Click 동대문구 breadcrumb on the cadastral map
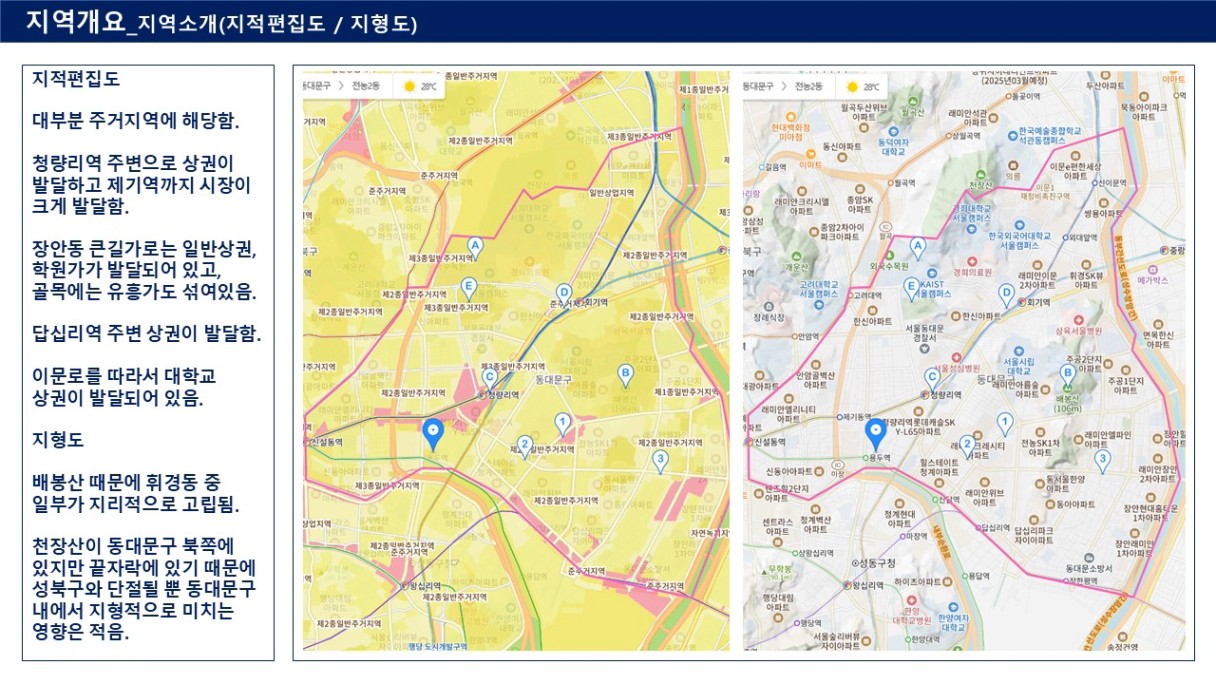The image size is (1216, 684). click(319, 86)
